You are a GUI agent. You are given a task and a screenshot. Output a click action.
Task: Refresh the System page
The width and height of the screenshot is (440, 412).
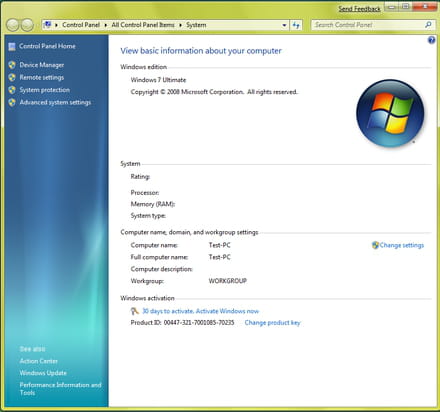296,25
